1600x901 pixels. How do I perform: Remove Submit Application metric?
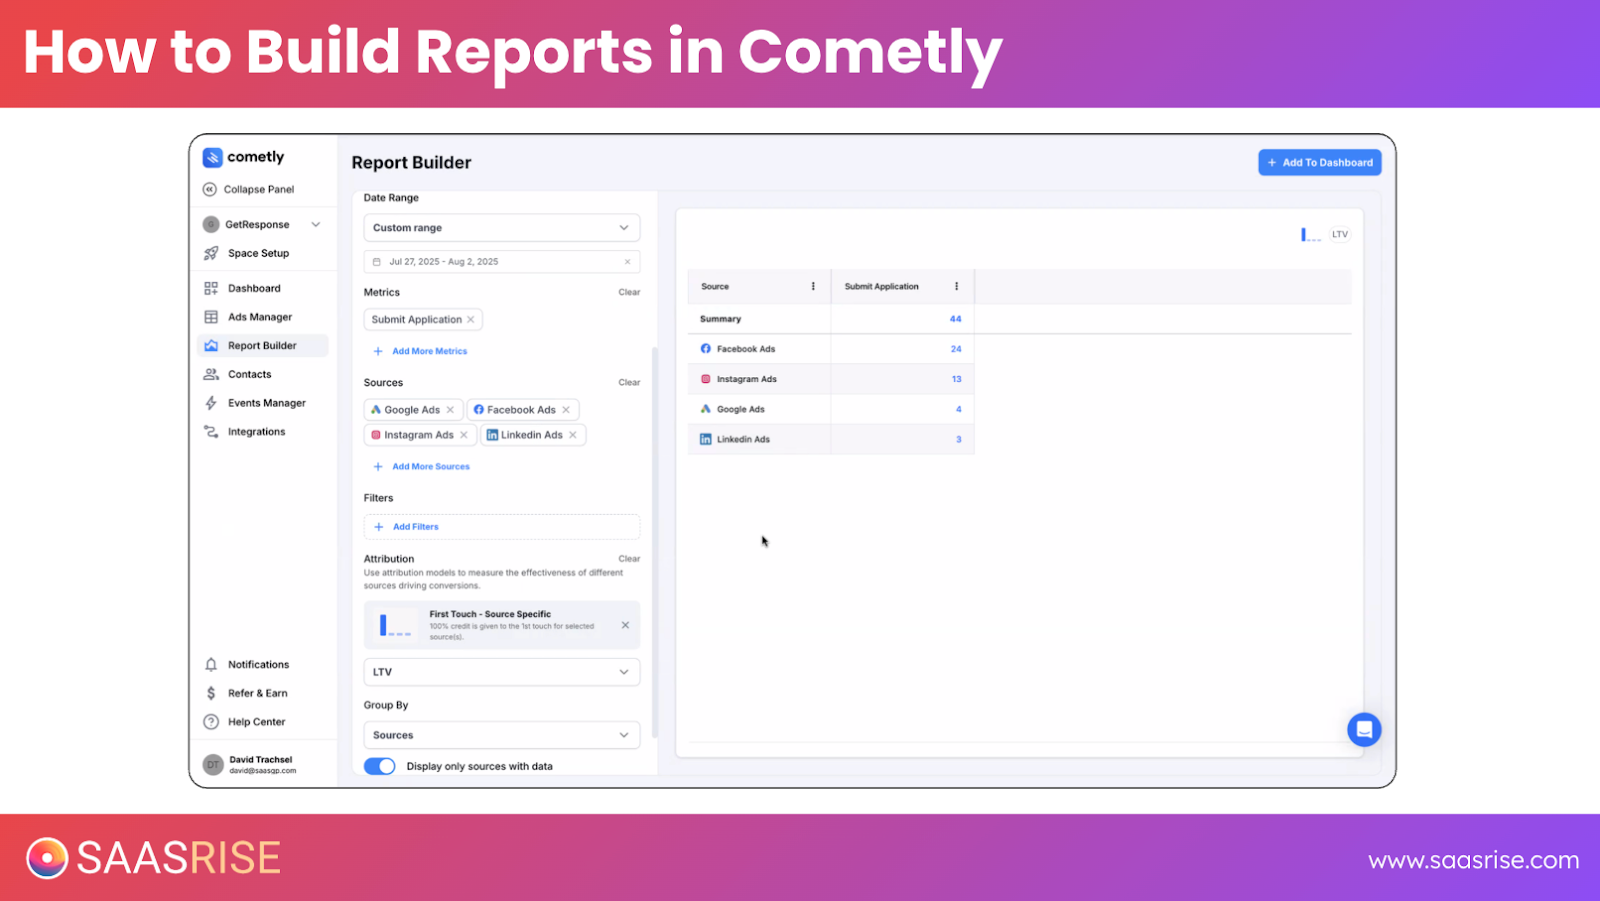(471, 320)
